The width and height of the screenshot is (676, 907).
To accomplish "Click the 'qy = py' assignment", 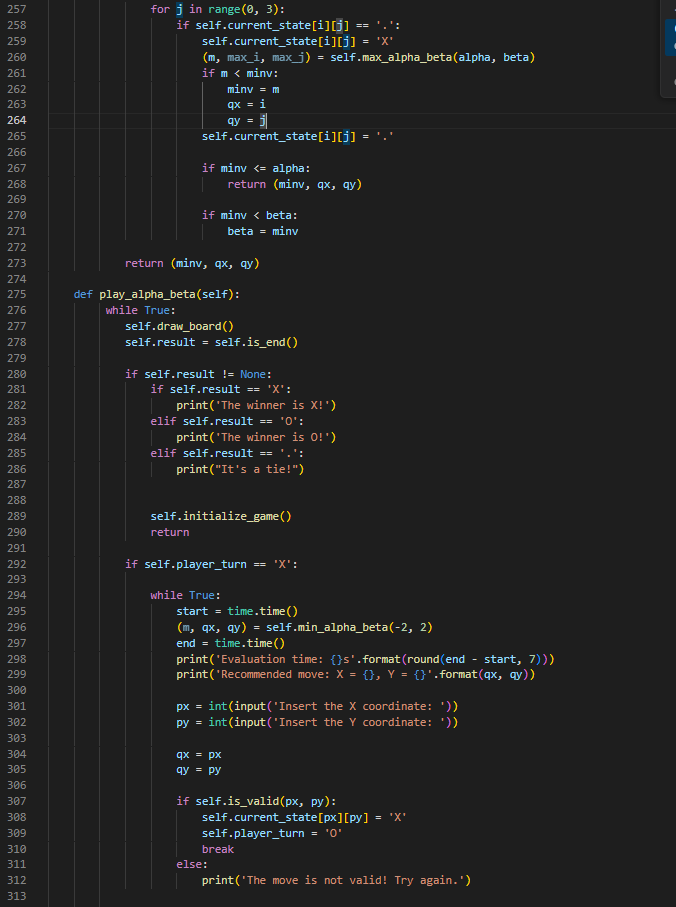I will (199, 770).
